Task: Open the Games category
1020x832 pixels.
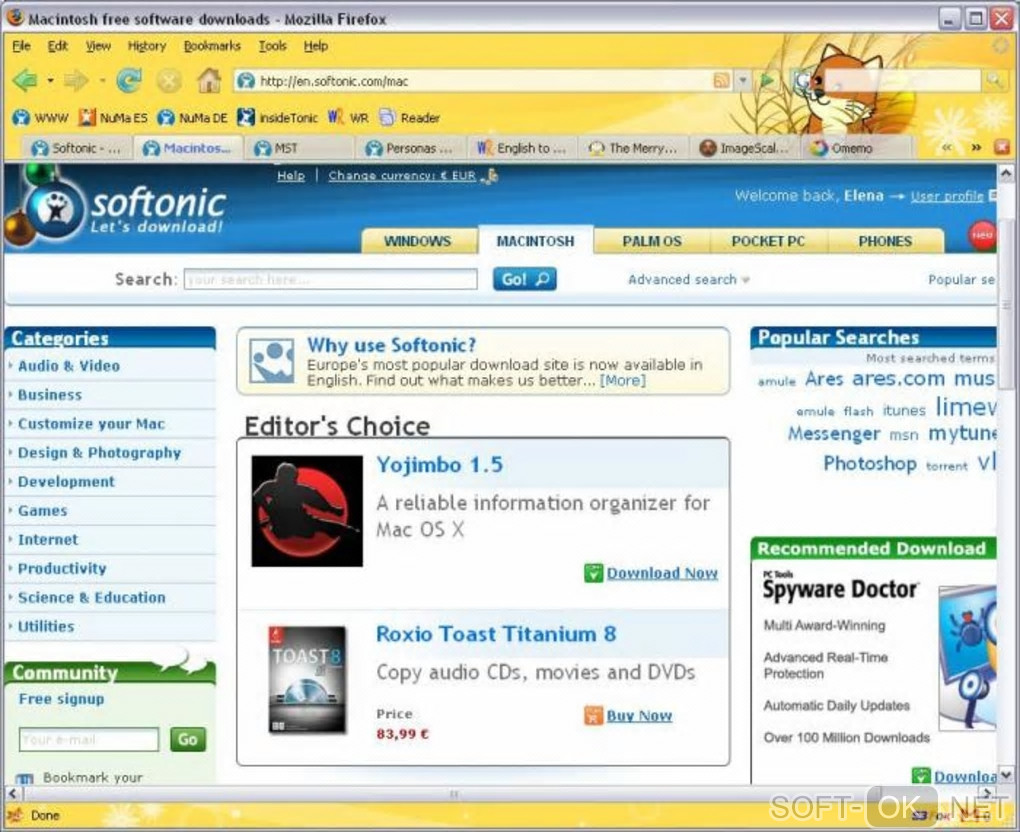Action: [42, 511]
